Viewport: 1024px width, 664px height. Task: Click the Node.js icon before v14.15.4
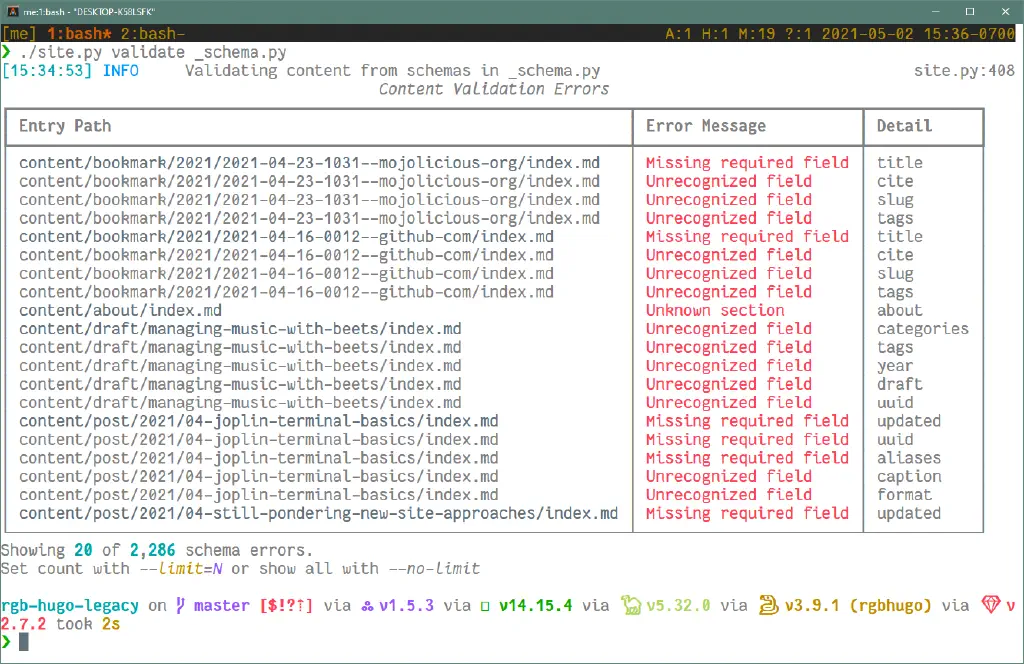[485, 607]
